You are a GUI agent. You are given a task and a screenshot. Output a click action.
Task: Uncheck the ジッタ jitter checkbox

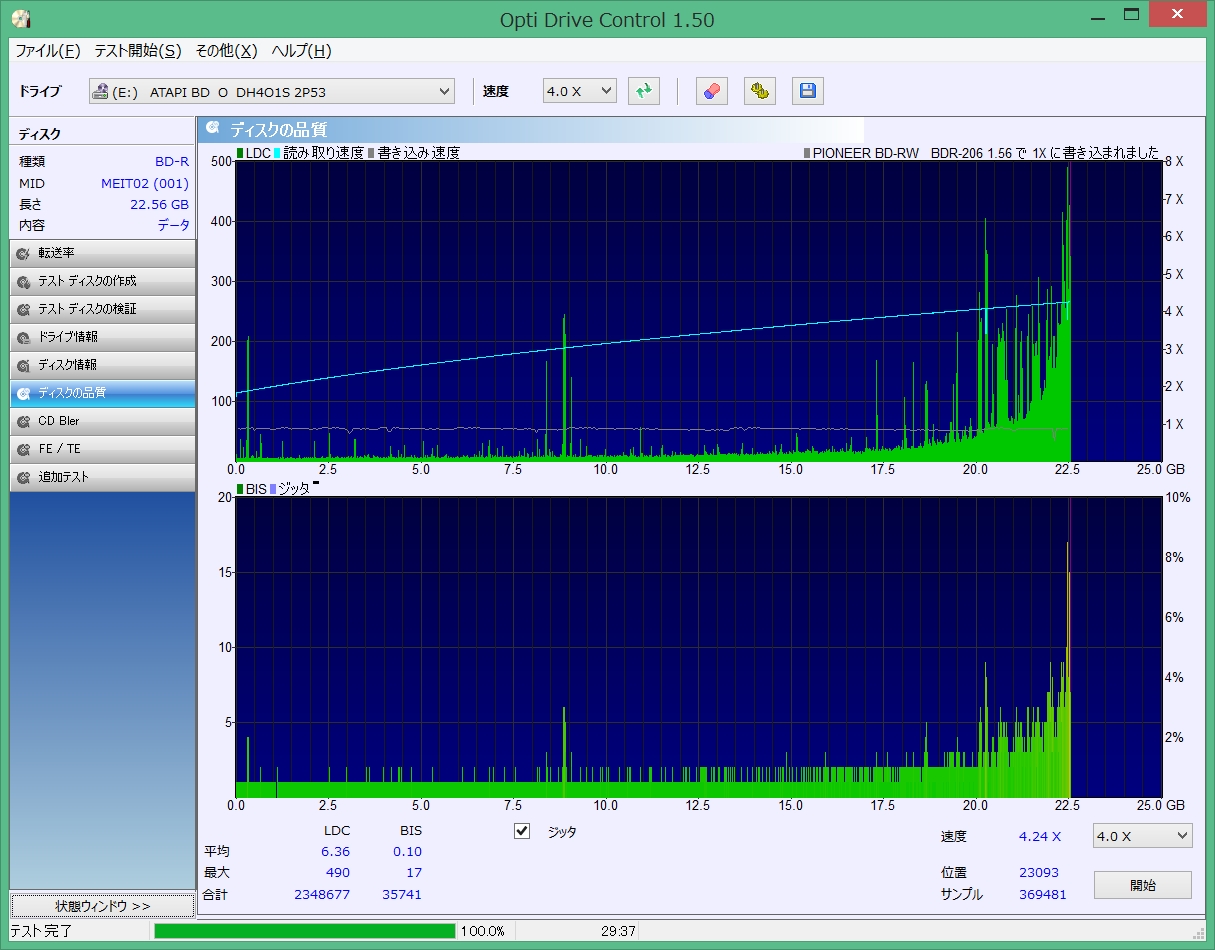point(522,831)
